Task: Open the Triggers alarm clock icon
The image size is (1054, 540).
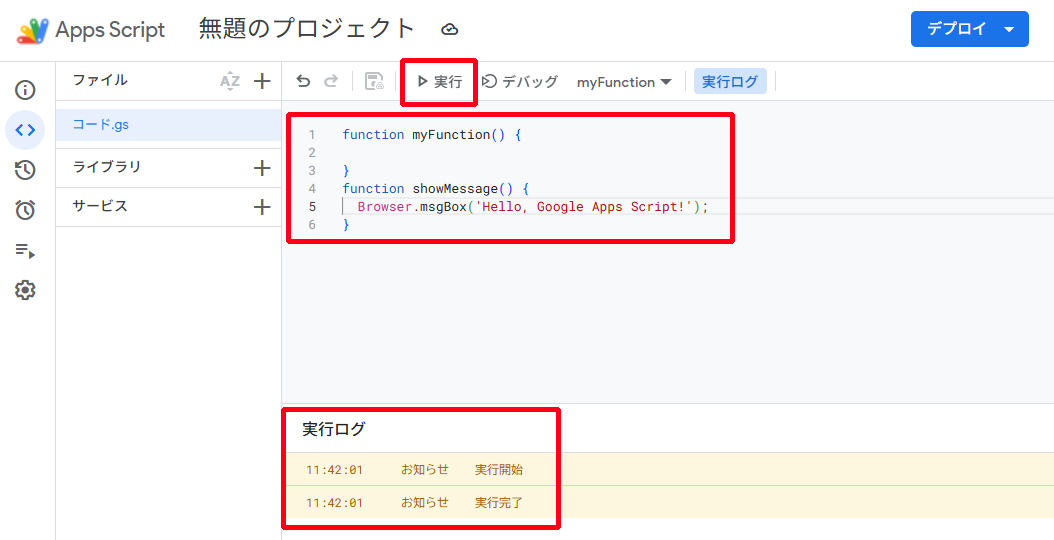Action: pos(25,210)
